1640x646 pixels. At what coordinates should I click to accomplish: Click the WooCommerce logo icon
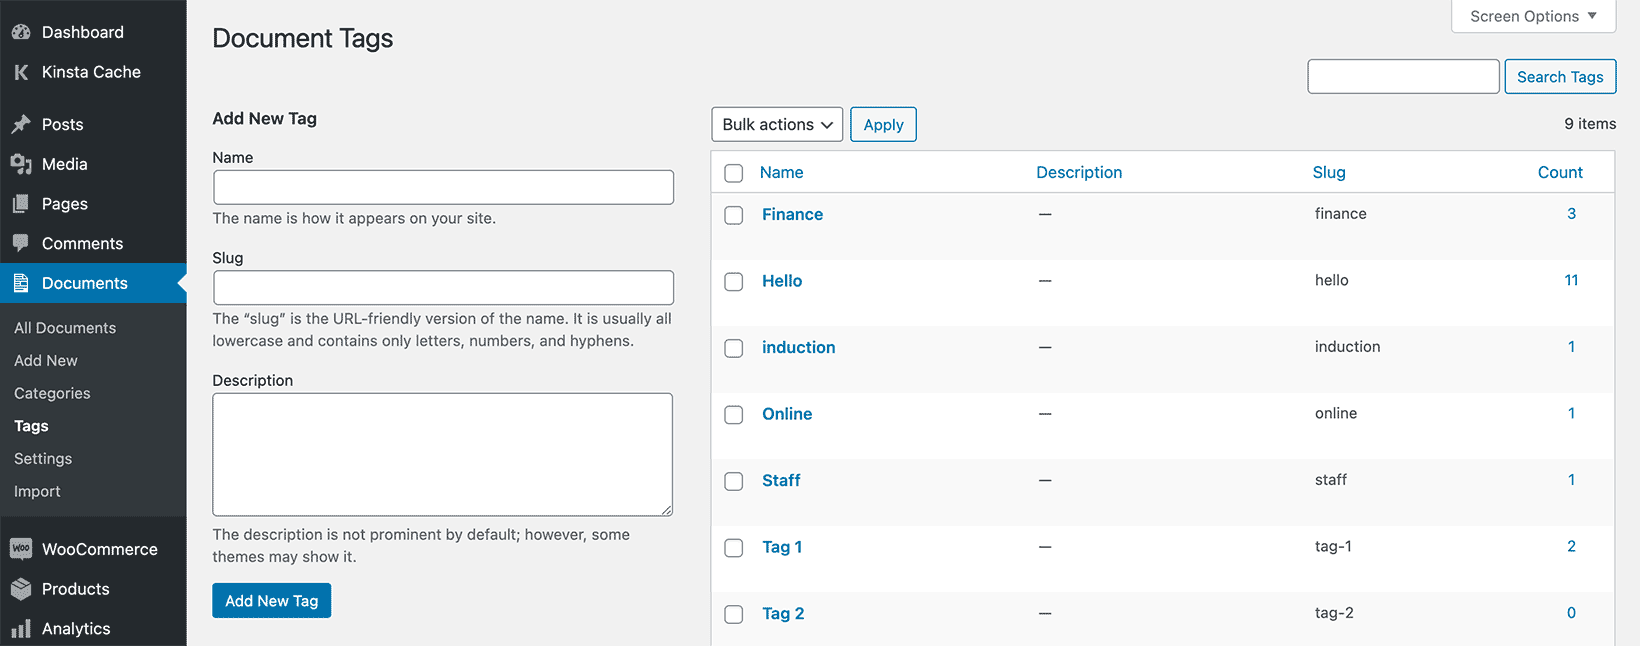tap(21, 549)
